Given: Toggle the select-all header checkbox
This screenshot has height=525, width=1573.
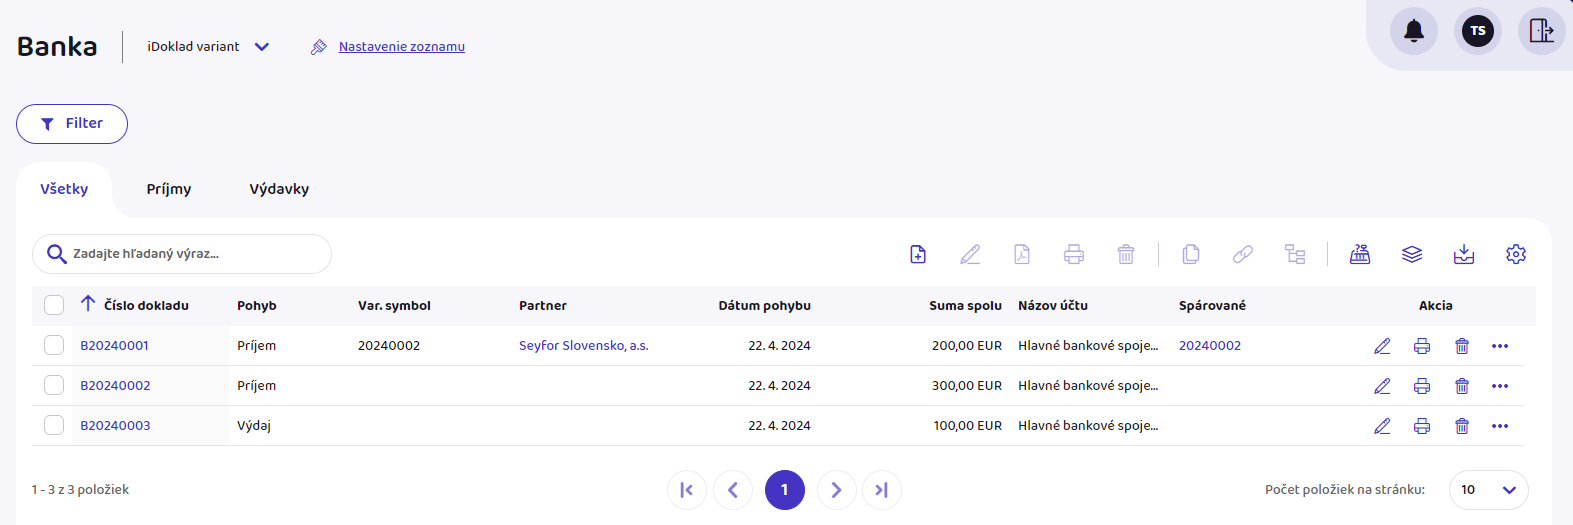Looking at the screenshot, I should [x=54, y=305].
